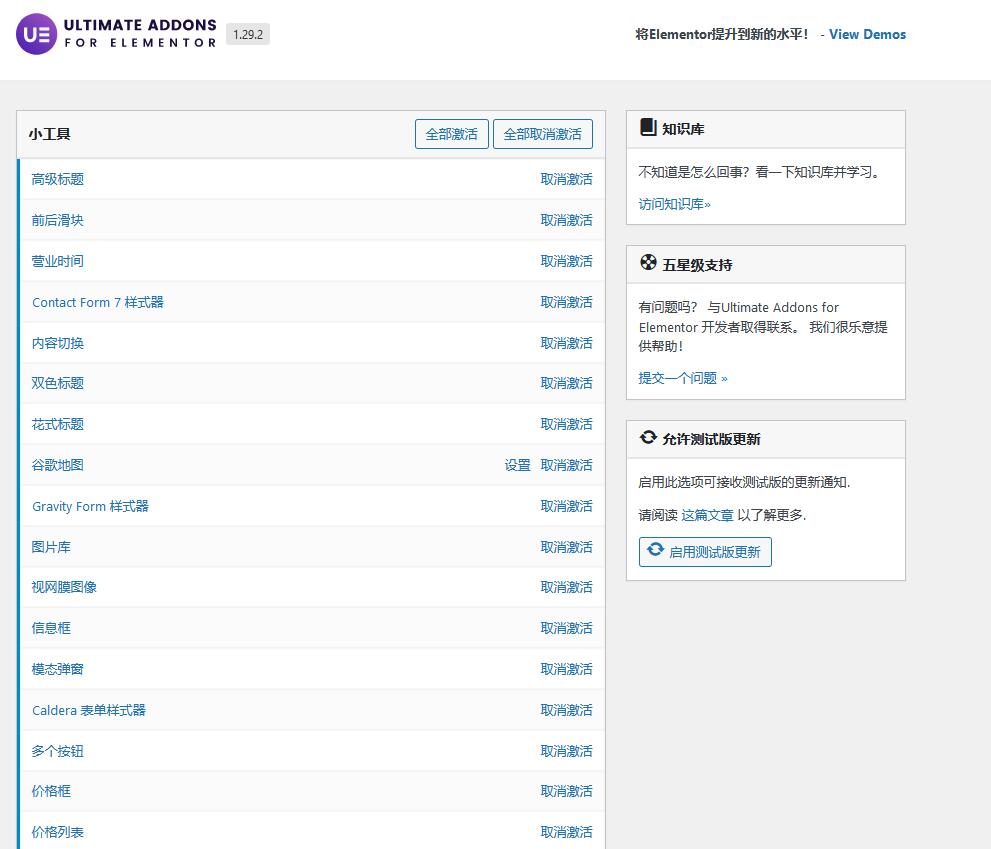The image size is (991, 849).
Task: Deactivate the 信息框 widget
Action: point(566,628)
